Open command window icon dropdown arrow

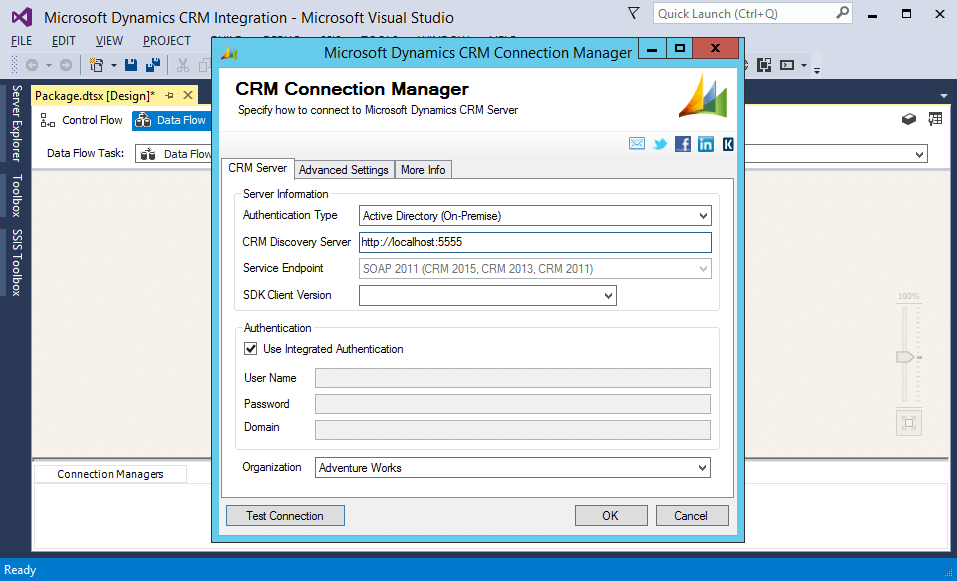(804, 65)
